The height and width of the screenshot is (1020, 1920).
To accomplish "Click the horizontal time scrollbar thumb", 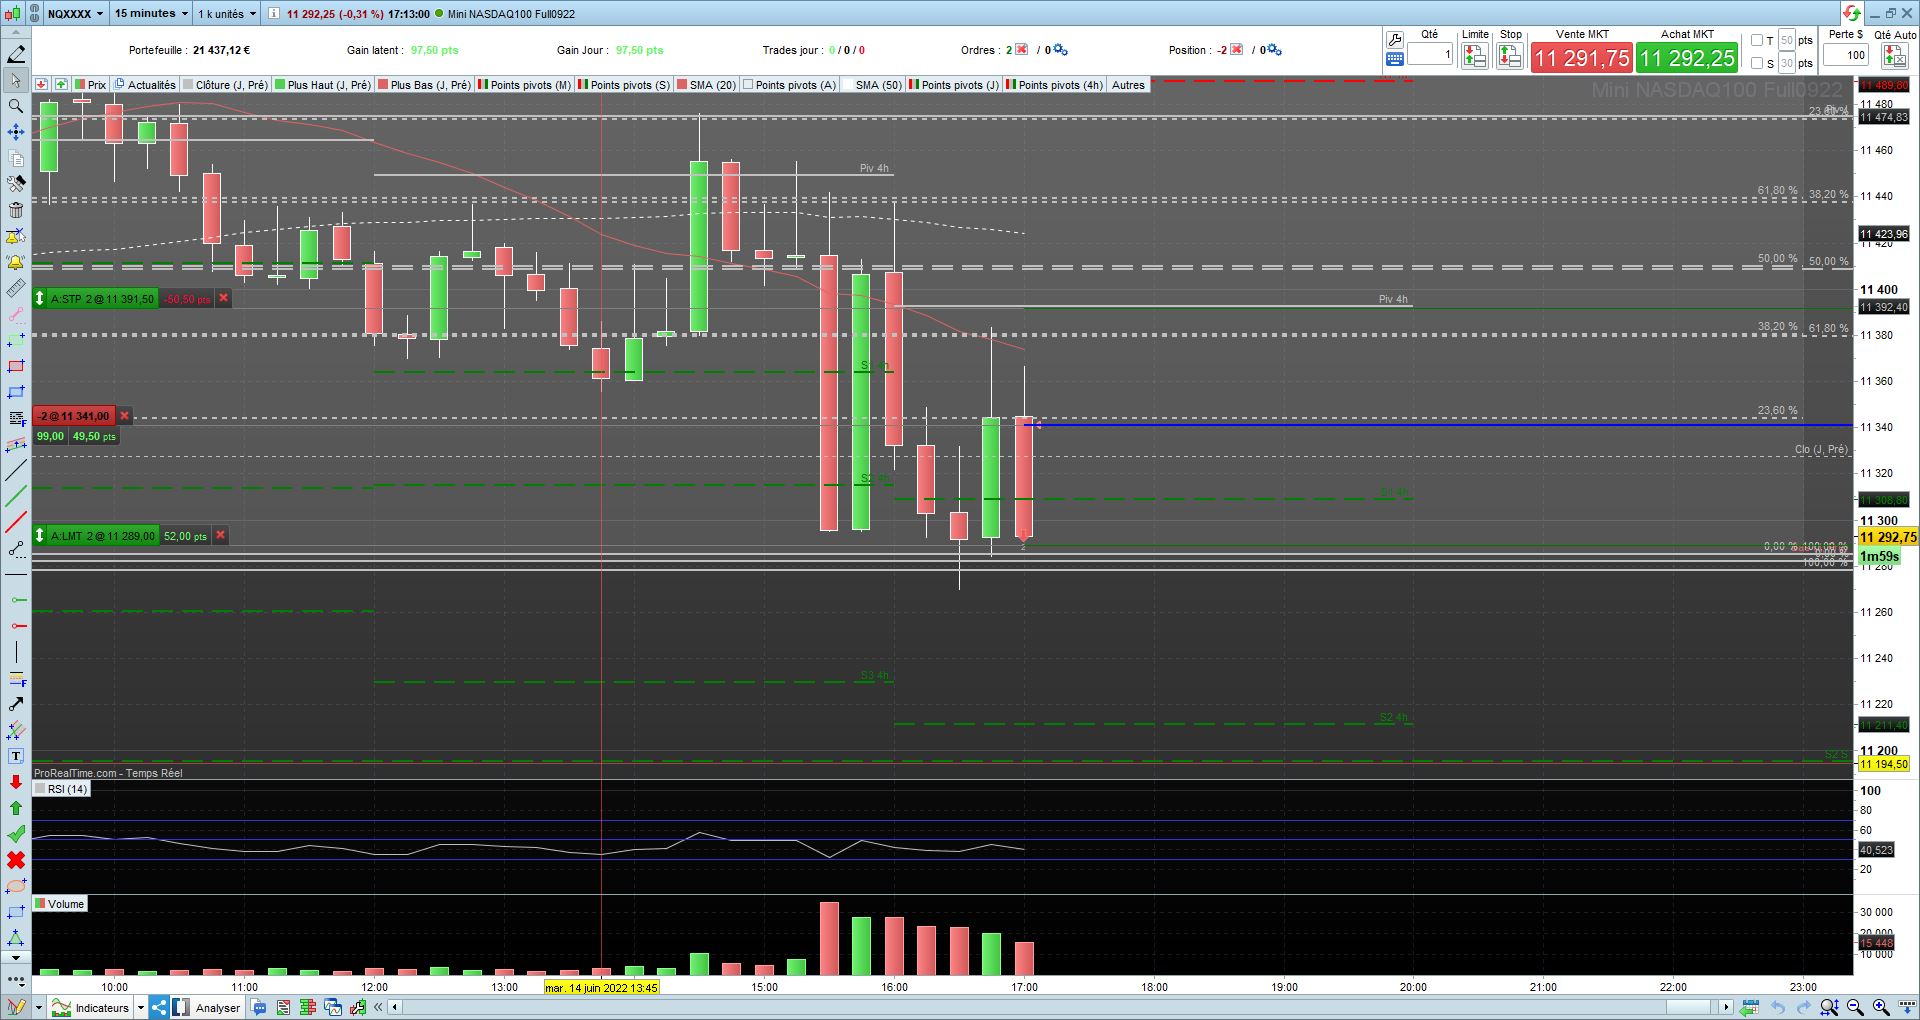I will (x=1689, y=1007).
